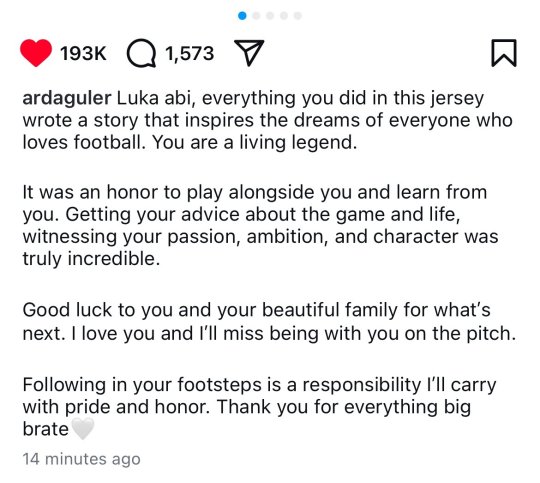540x483 pixels.
Task: Click the 'It was an honor' paragraph
Action: [x=260, y=225]
